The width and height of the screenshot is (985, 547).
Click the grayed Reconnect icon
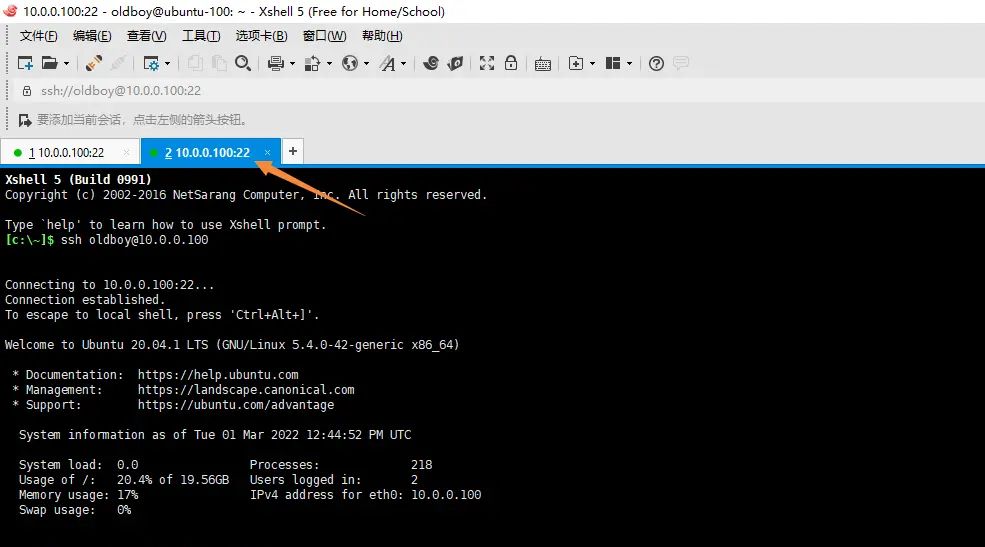(118, 63)
